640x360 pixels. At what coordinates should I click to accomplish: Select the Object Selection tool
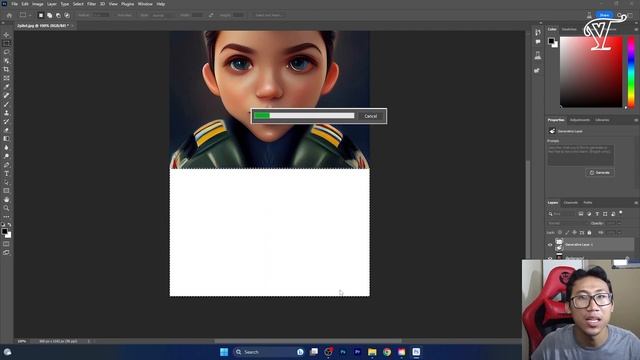click(6, 60)
